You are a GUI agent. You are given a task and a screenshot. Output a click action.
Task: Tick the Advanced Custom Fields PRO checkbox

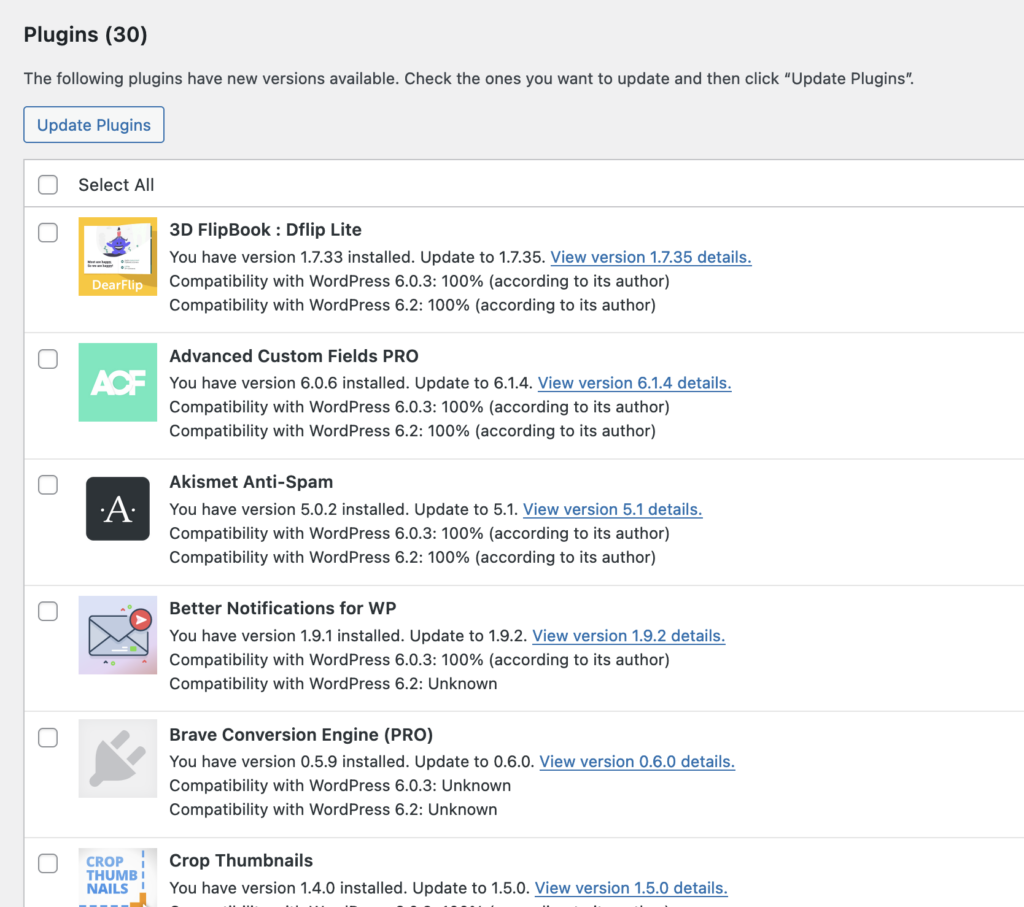click(48, 359)
